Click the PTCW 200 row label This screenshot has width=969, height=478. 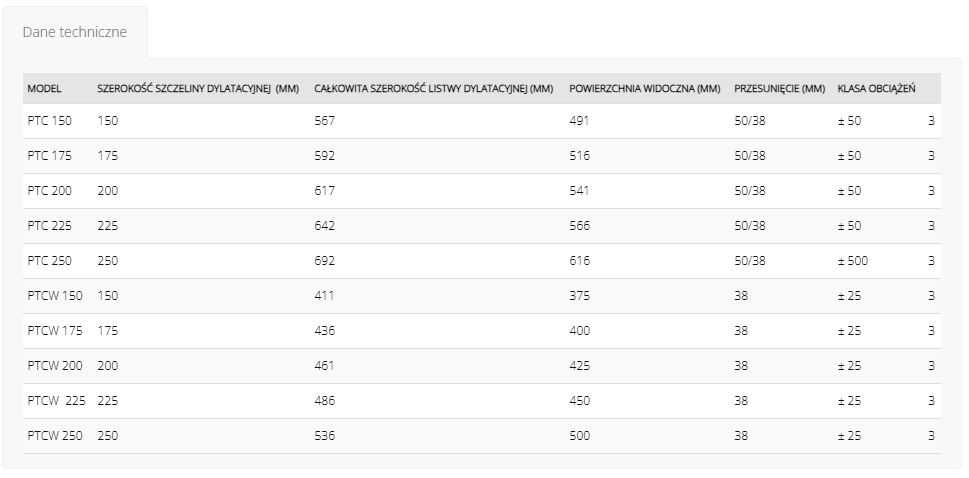pyautogui.click(x=55, y=365)
